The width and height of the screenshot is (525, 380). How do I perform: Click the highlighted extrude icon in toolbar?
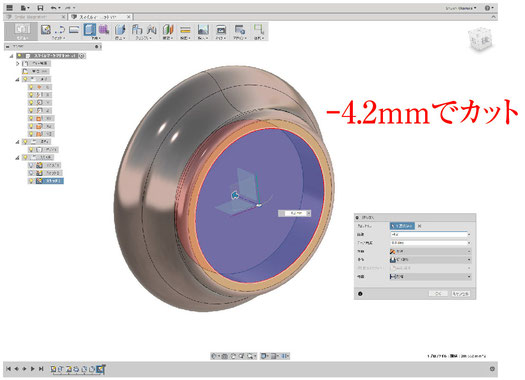click(89, 30)
